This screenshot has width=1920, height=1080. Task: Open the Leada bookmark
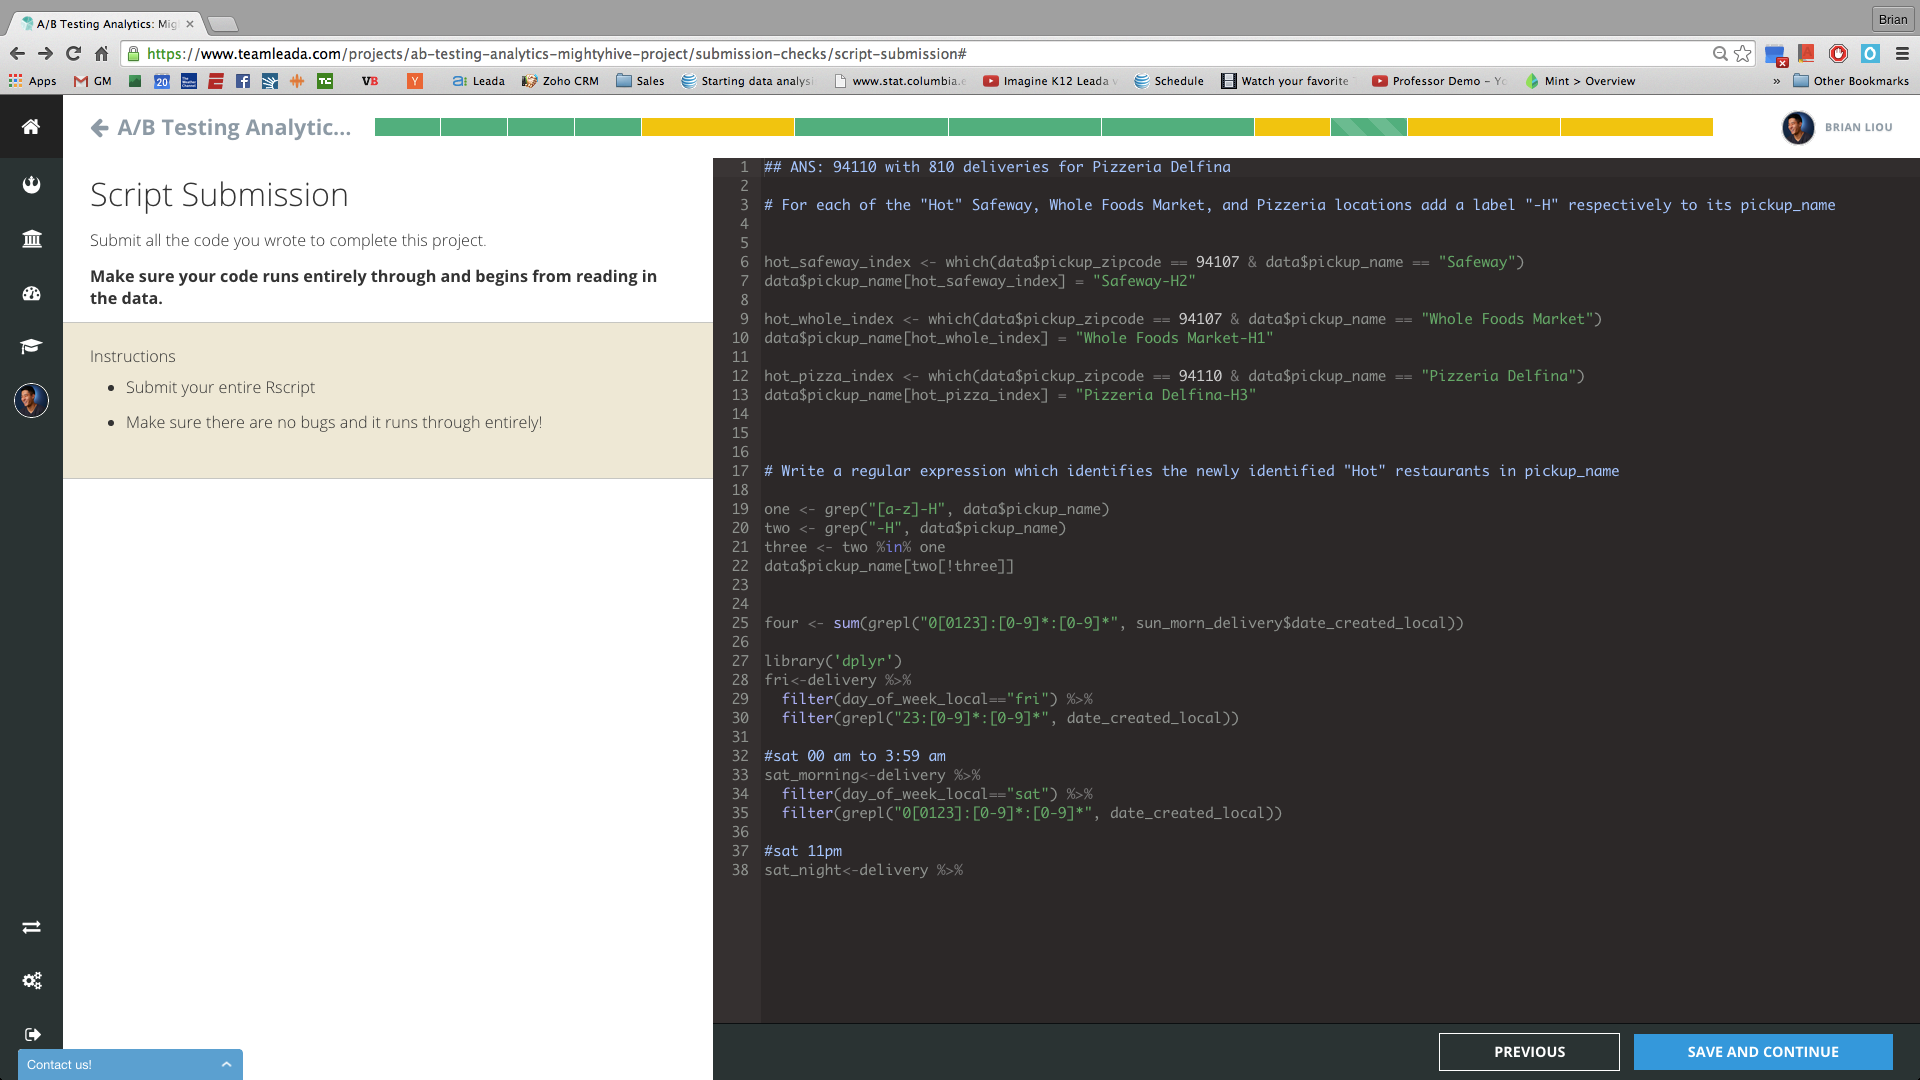tap(478, 81)
